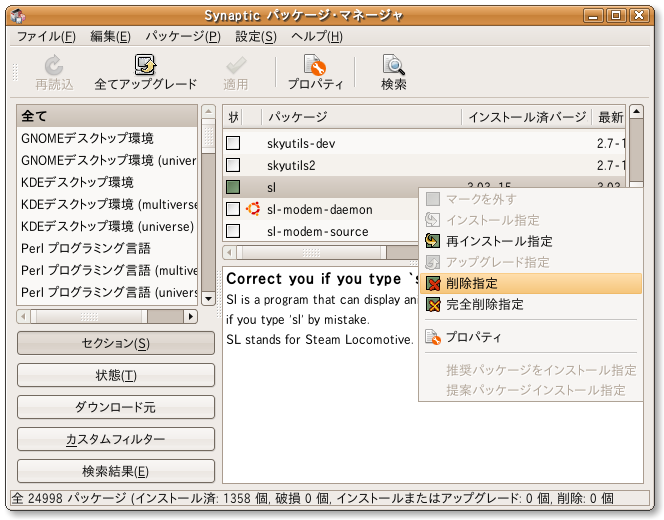The width and height of the screenshot is (664, 520).
Task: Click the Synaptic app icon in the title bar
Action: pos(18,16)
